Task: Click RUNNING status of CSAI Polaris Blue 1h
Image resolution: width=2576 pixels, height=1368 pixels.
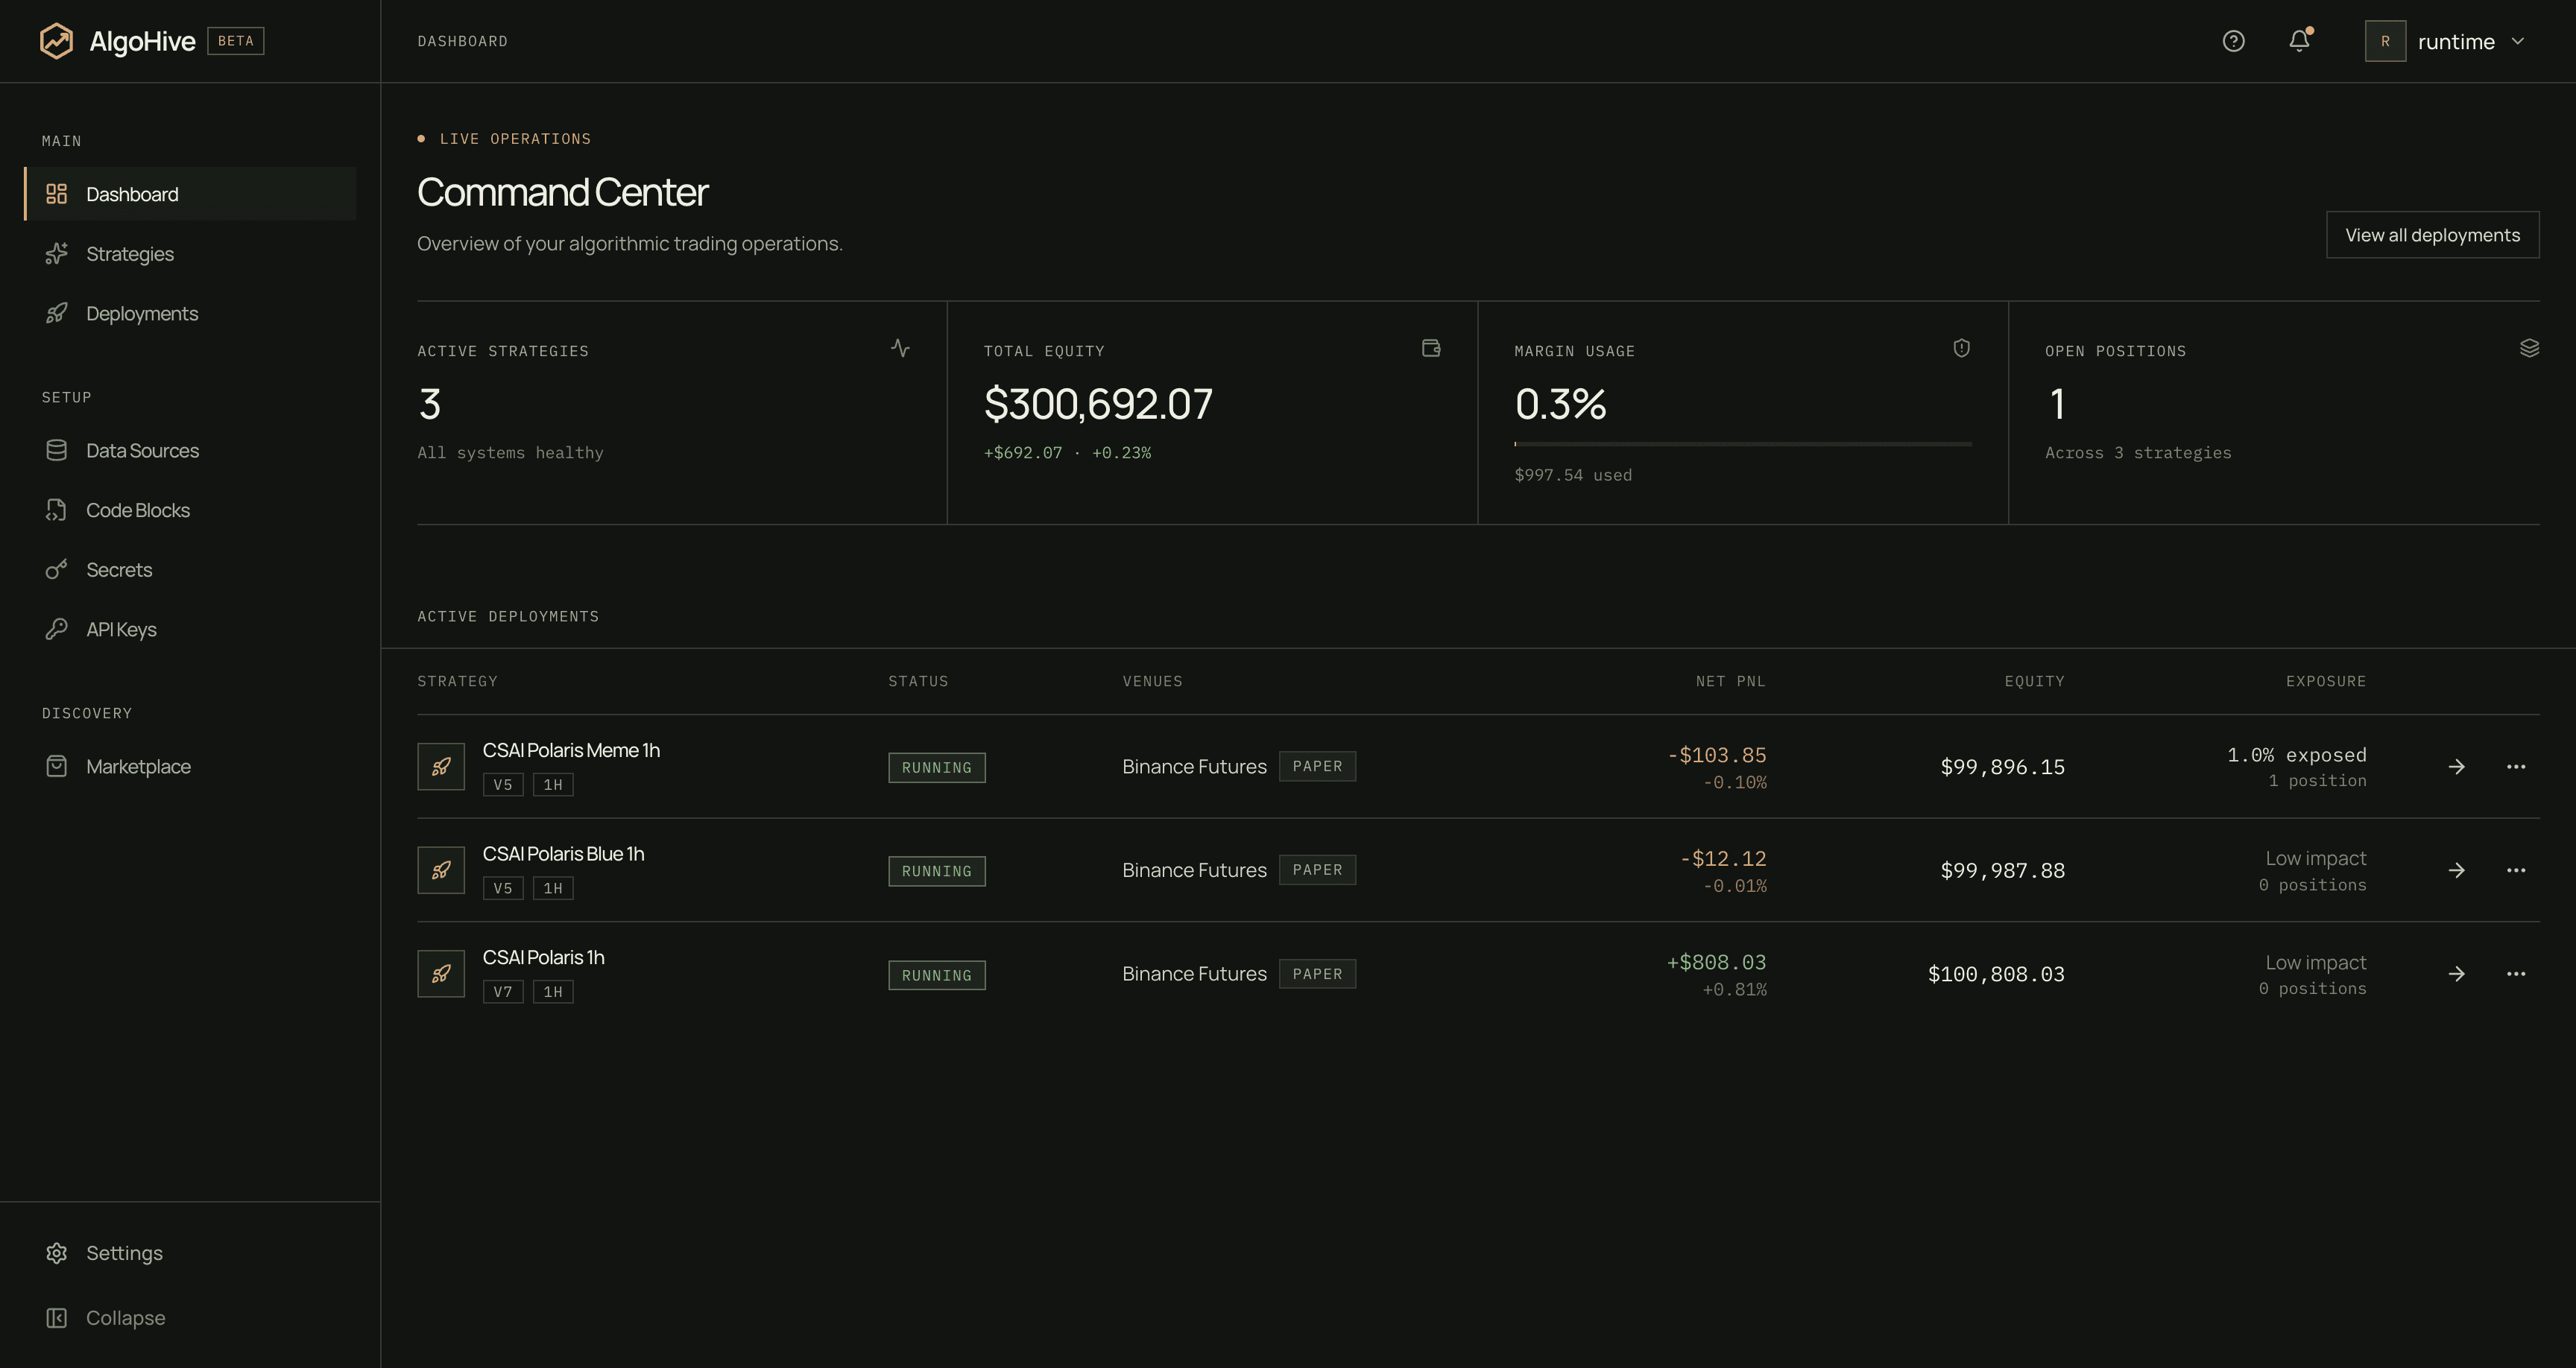Action: click(x=937, y=872)
